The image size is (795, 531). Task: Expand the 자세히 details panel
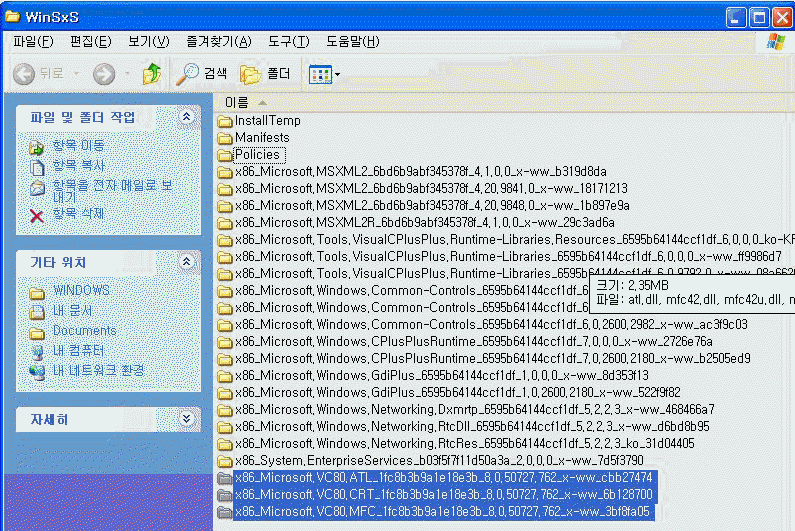pos(187,418)
